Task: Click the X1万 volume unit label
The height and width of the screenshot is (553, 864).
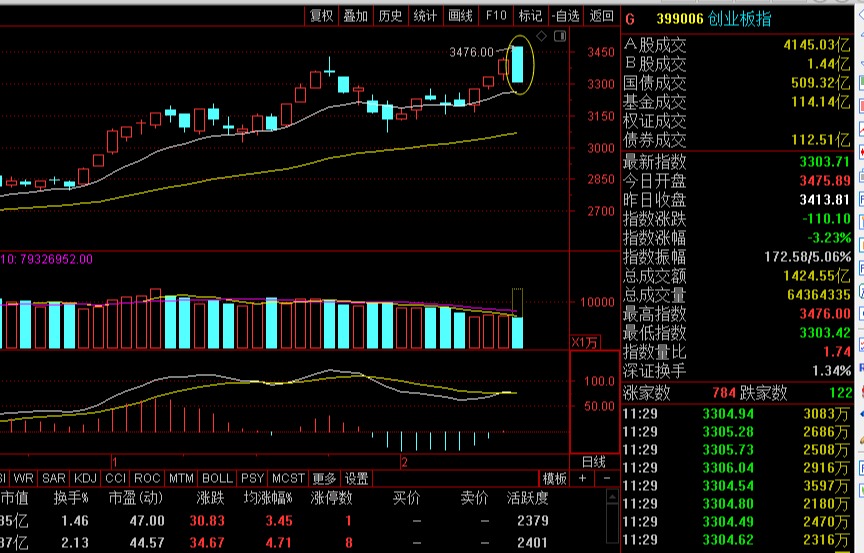Action: (585, 342)
